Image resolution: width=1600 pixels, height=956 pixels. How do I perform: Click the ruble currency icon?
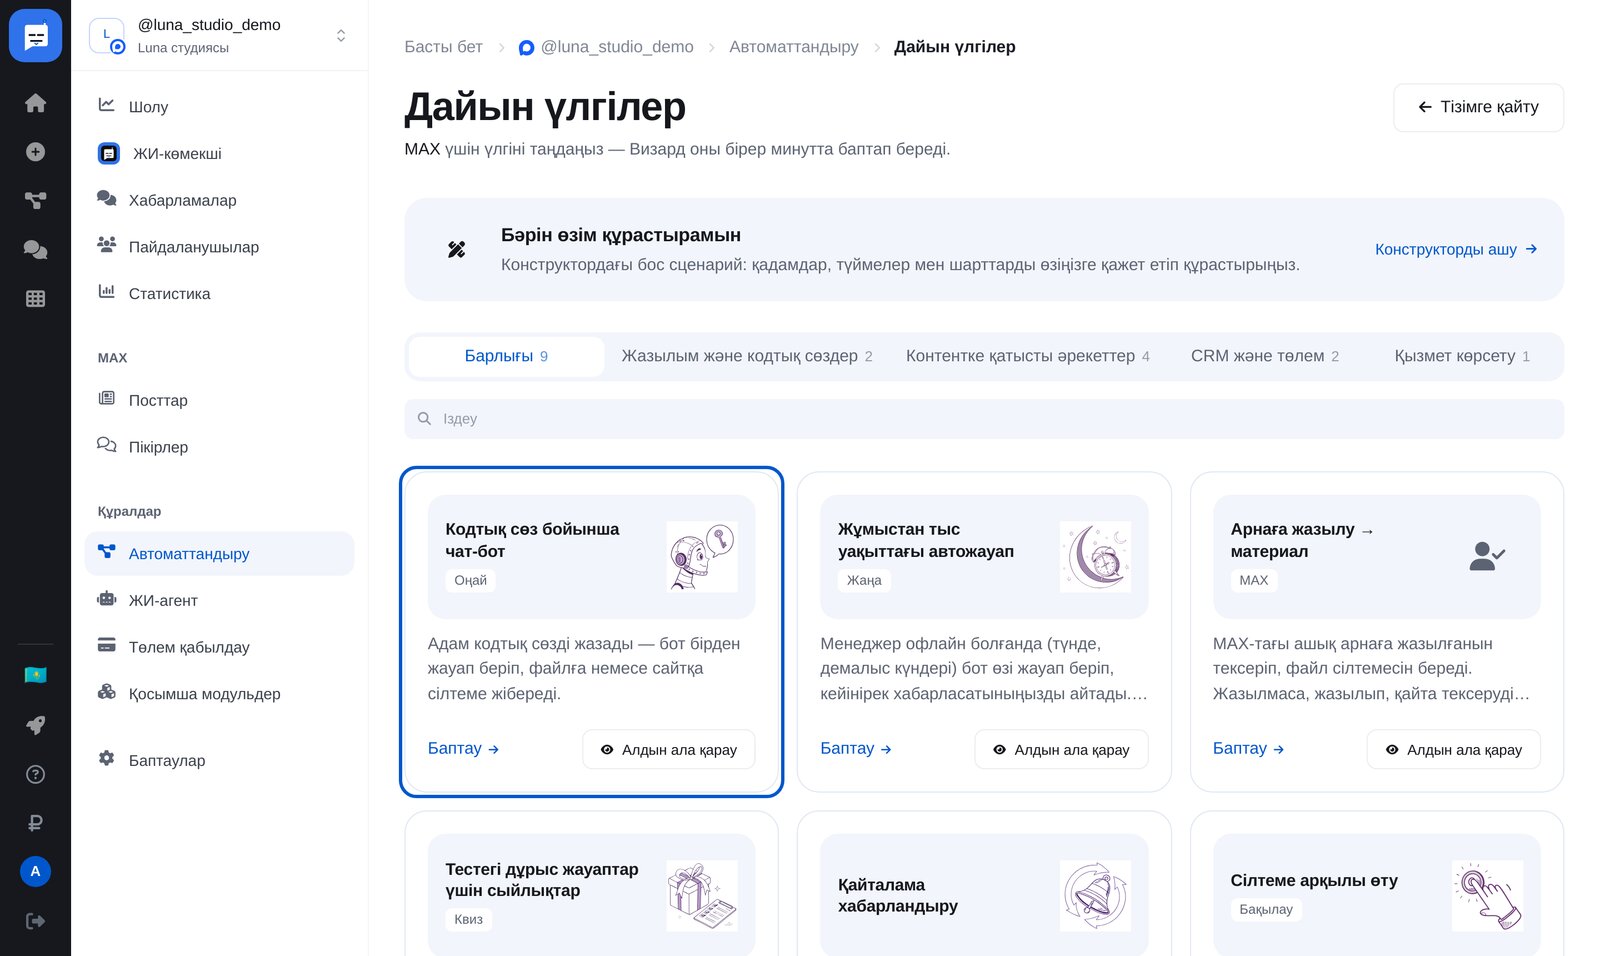[35, 823]
